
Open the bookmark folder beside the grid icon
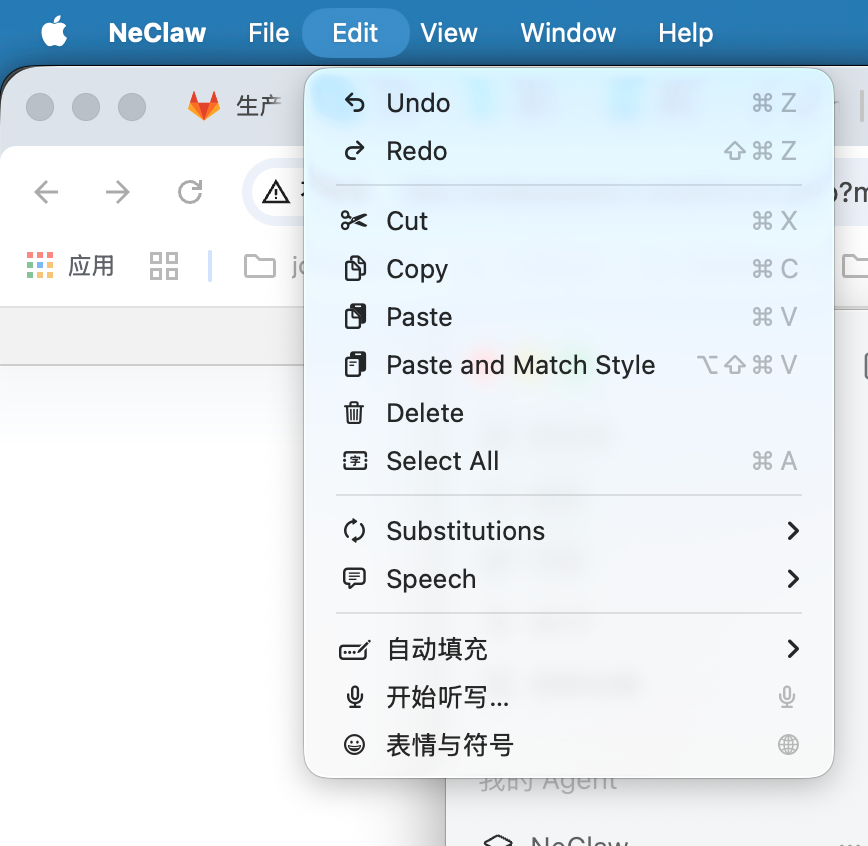pos(274,266)
